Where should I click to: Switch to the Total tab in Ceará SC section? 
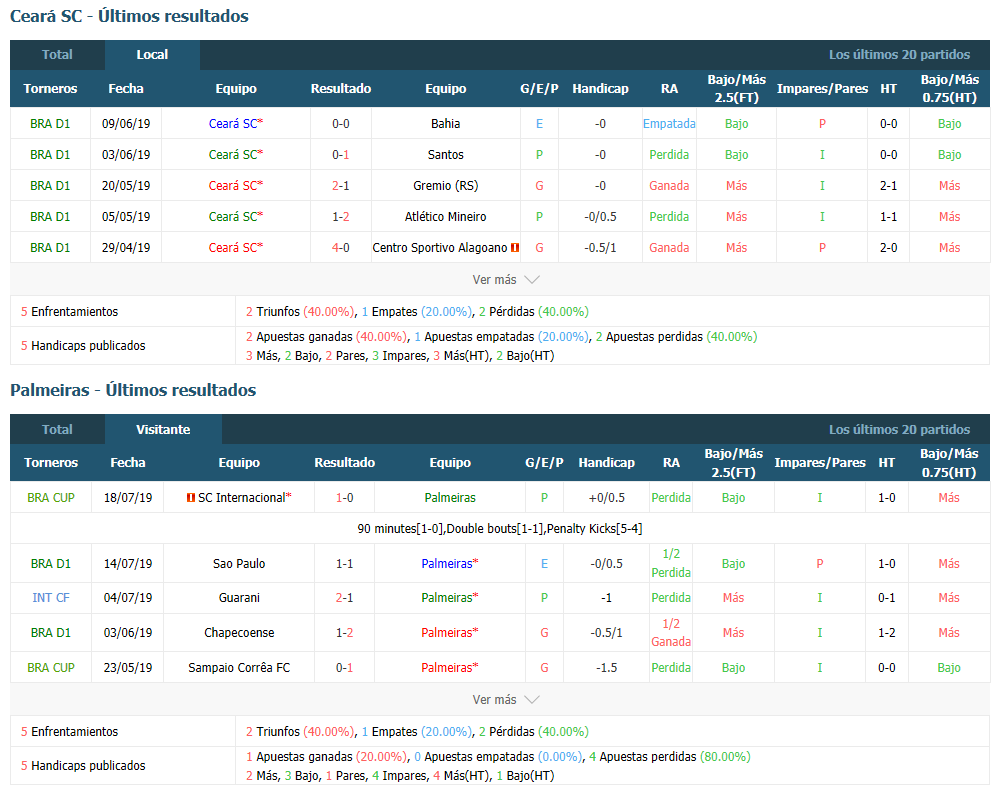click(57, 55)
